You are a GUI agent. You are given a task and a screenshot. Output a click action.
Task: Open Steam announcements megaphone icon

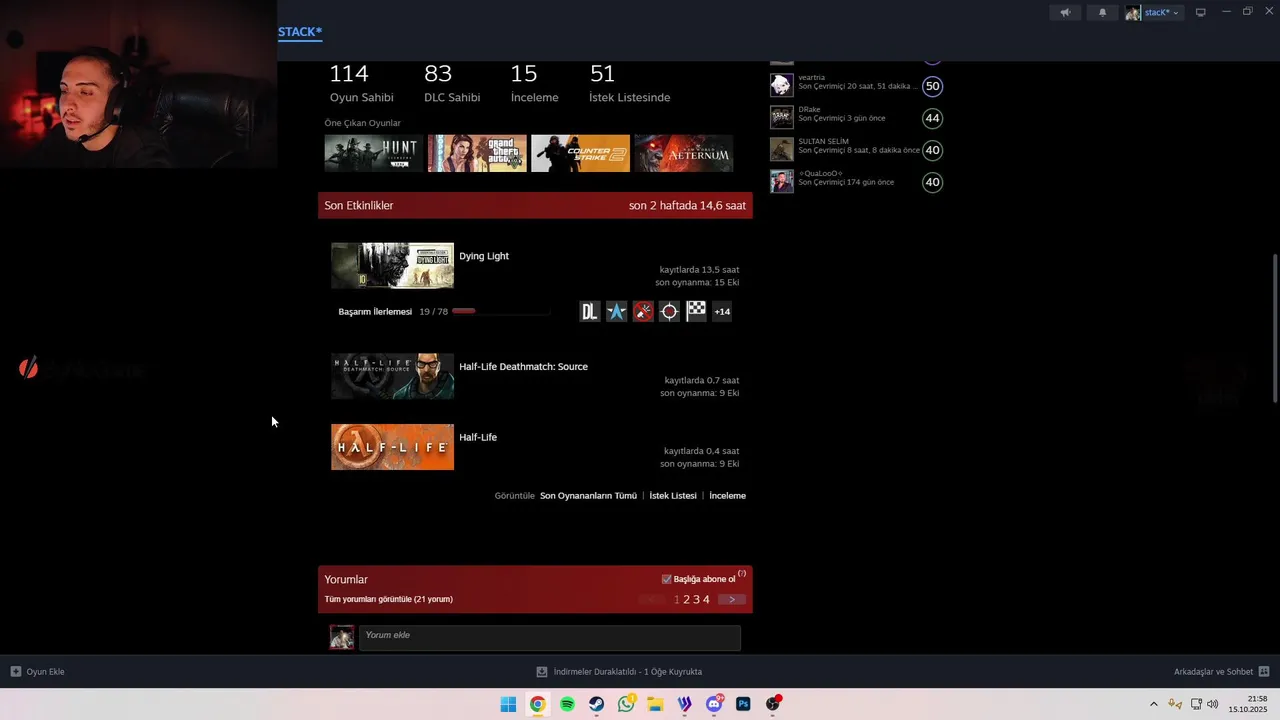pos(1065,12)
